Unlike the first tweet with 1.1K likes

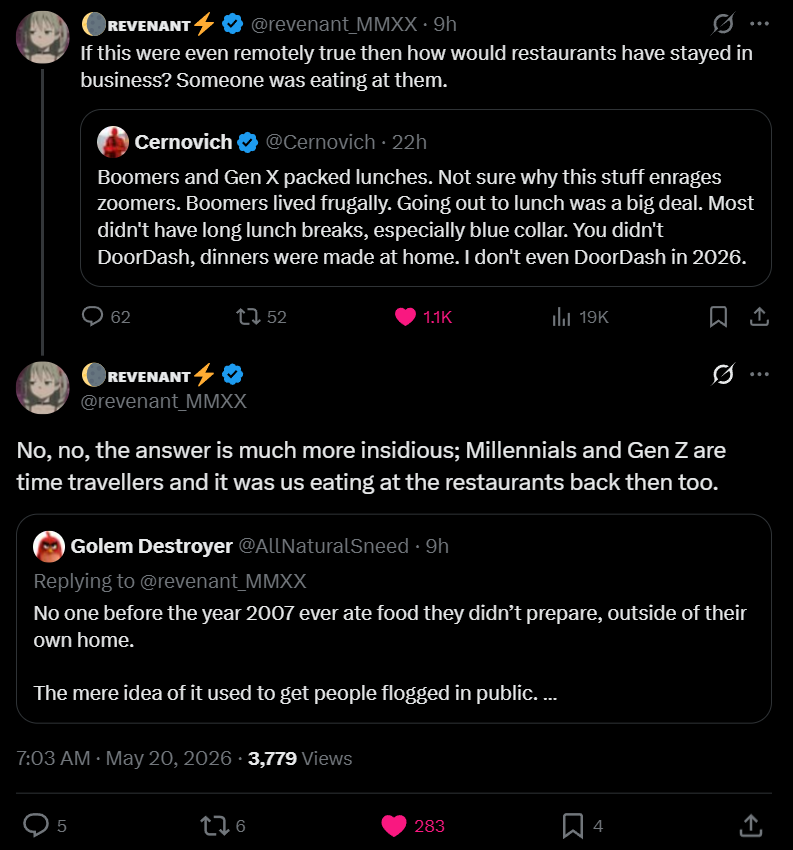pos(423,317)
